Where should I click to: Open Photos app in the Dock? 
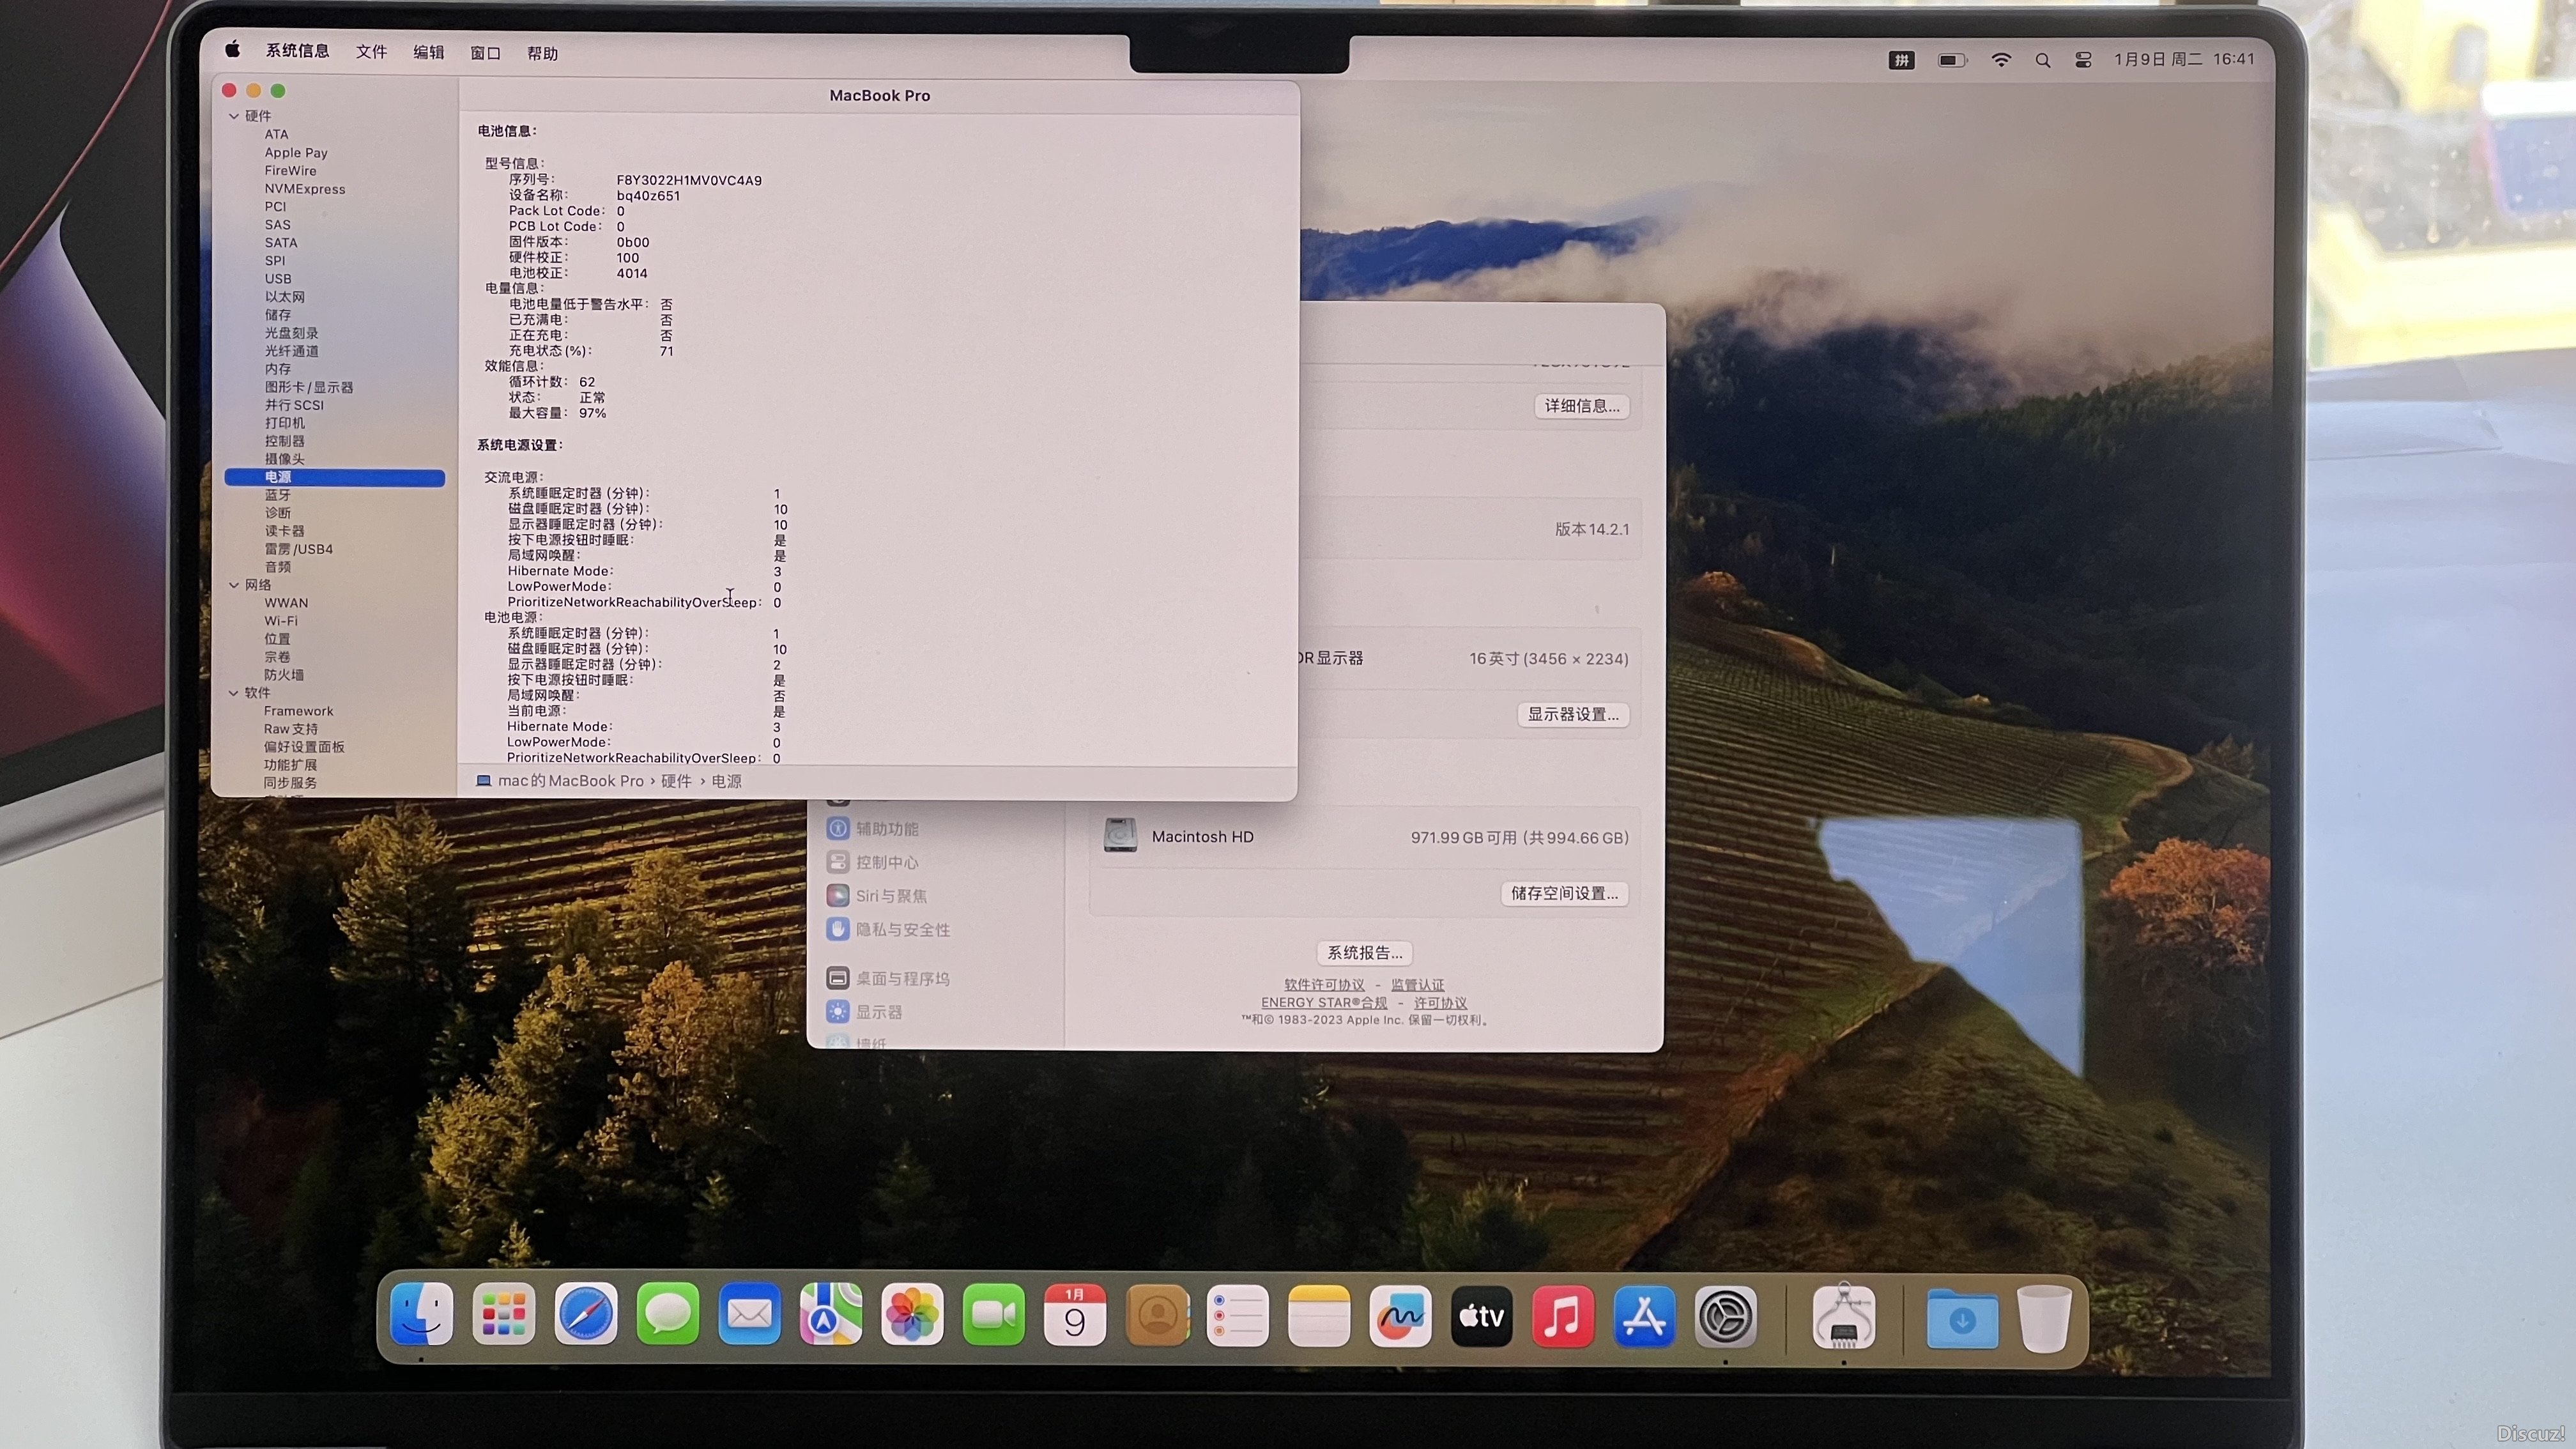click(912, 1315)
